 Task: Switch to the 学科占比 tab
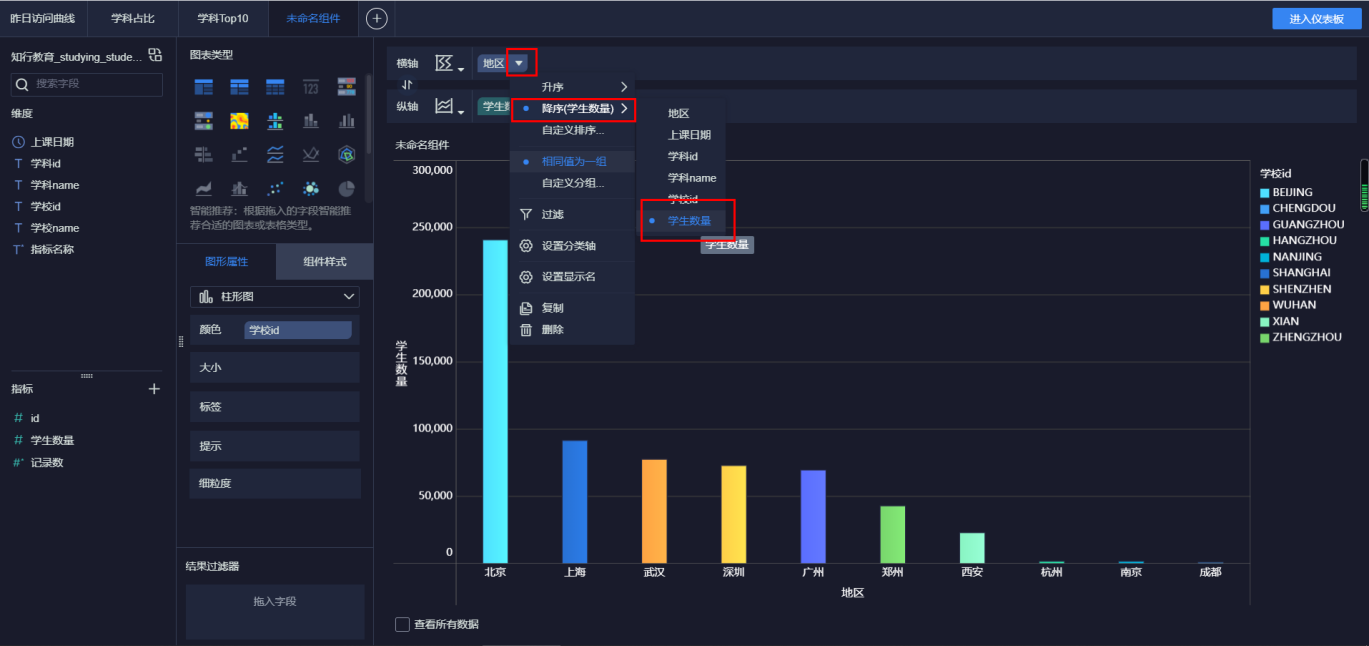(132, 18)
